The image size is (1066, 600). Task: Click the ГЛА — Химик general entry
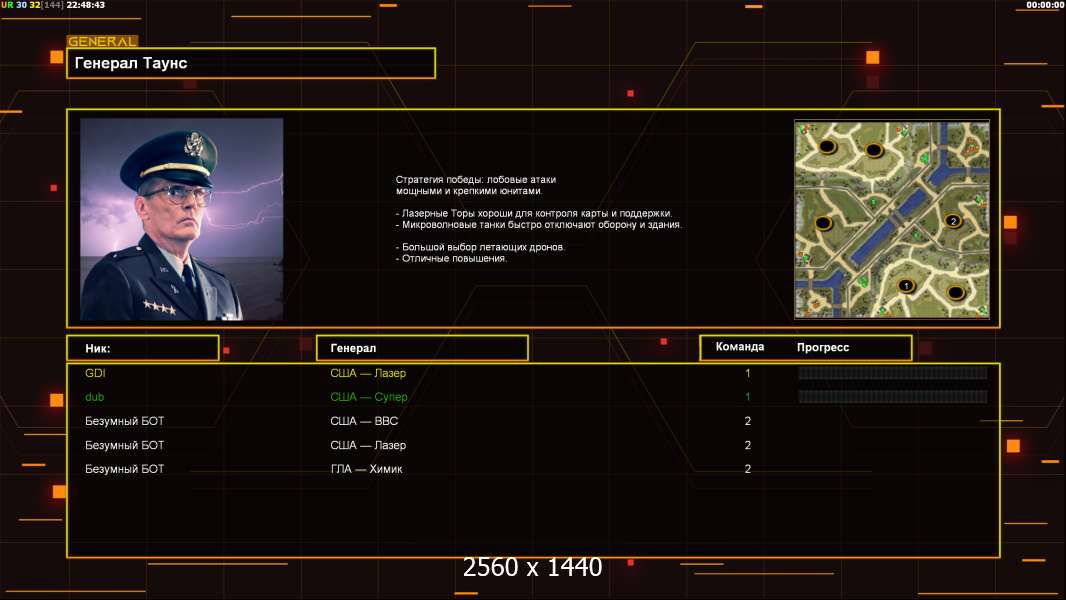click(366, 469)
